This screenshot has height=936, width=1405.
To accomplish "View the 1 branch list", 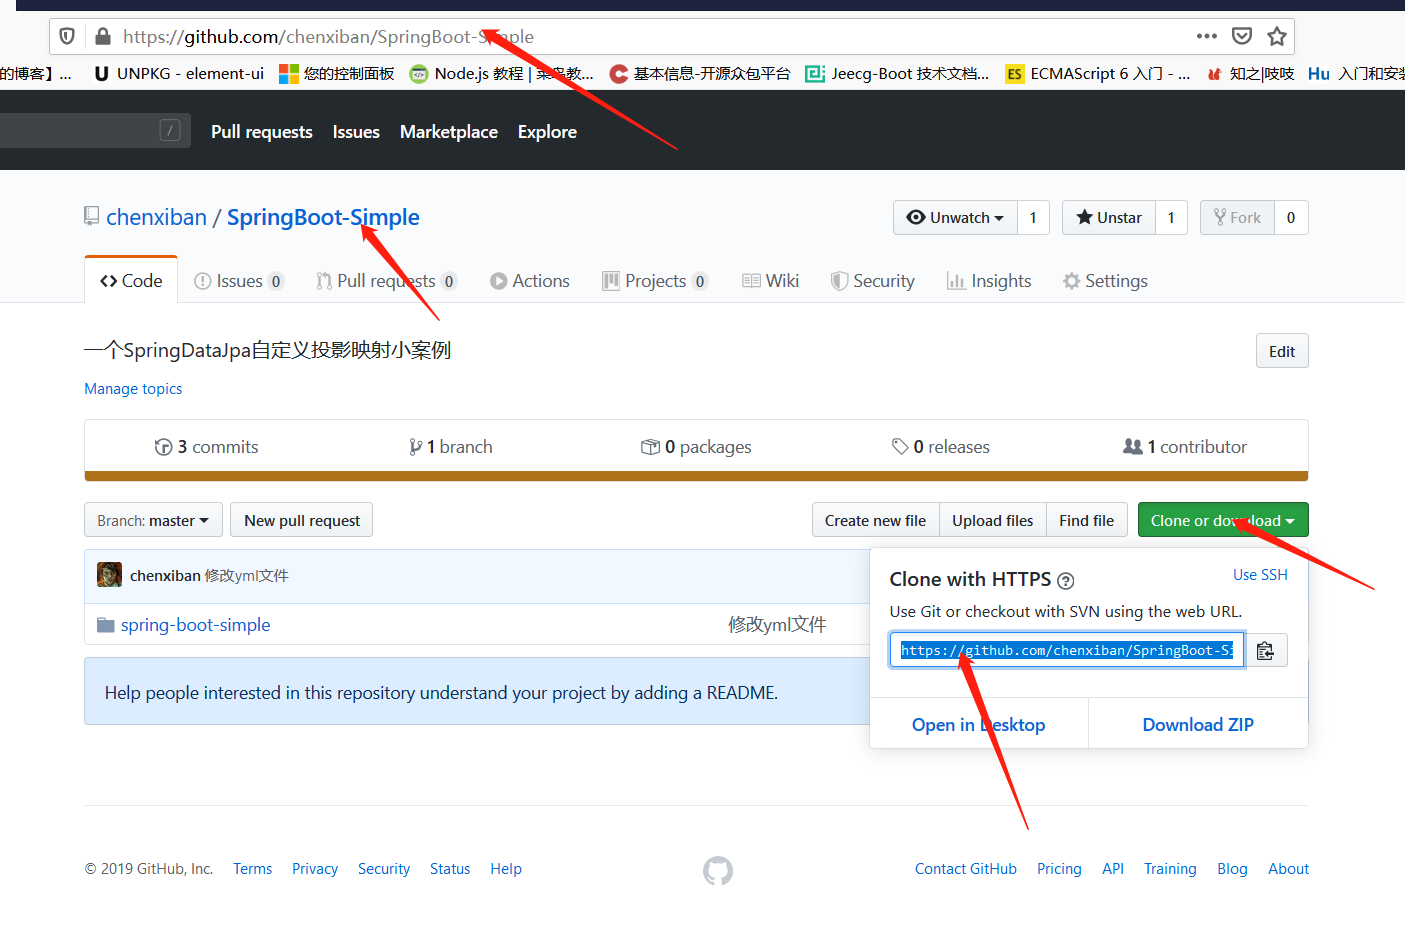I will point(451,447).
